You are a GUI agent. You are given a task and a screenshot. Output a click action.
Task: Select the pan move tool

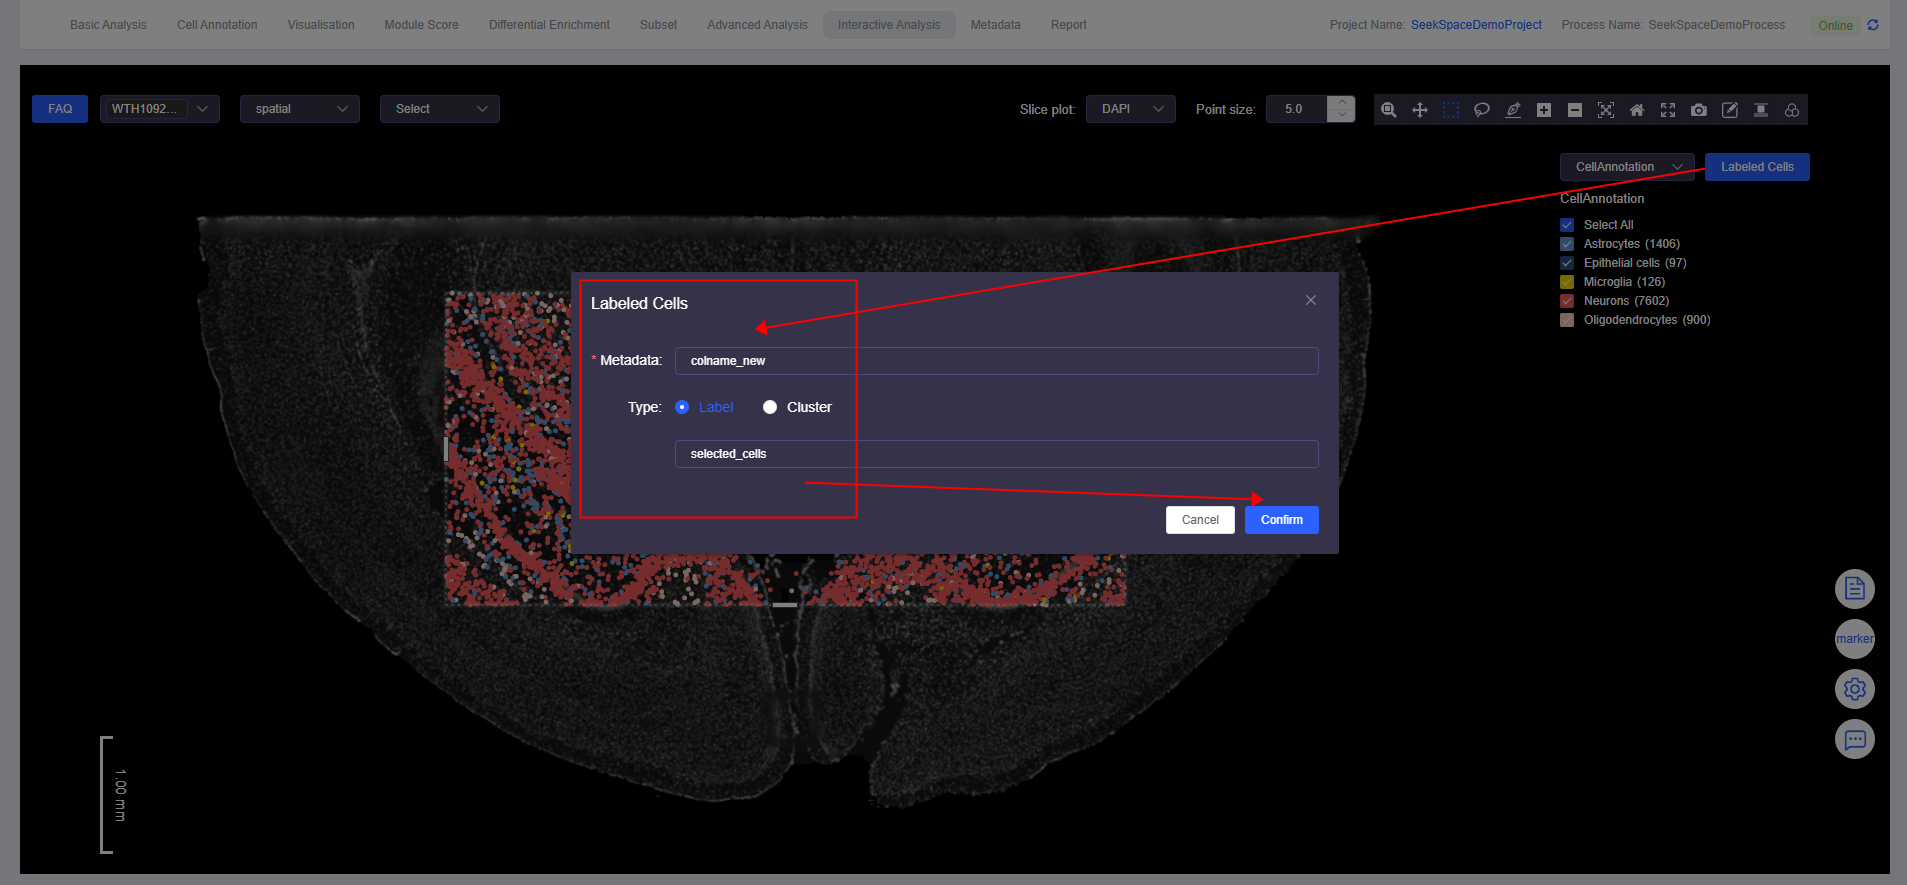click(x=1420, y=110)
